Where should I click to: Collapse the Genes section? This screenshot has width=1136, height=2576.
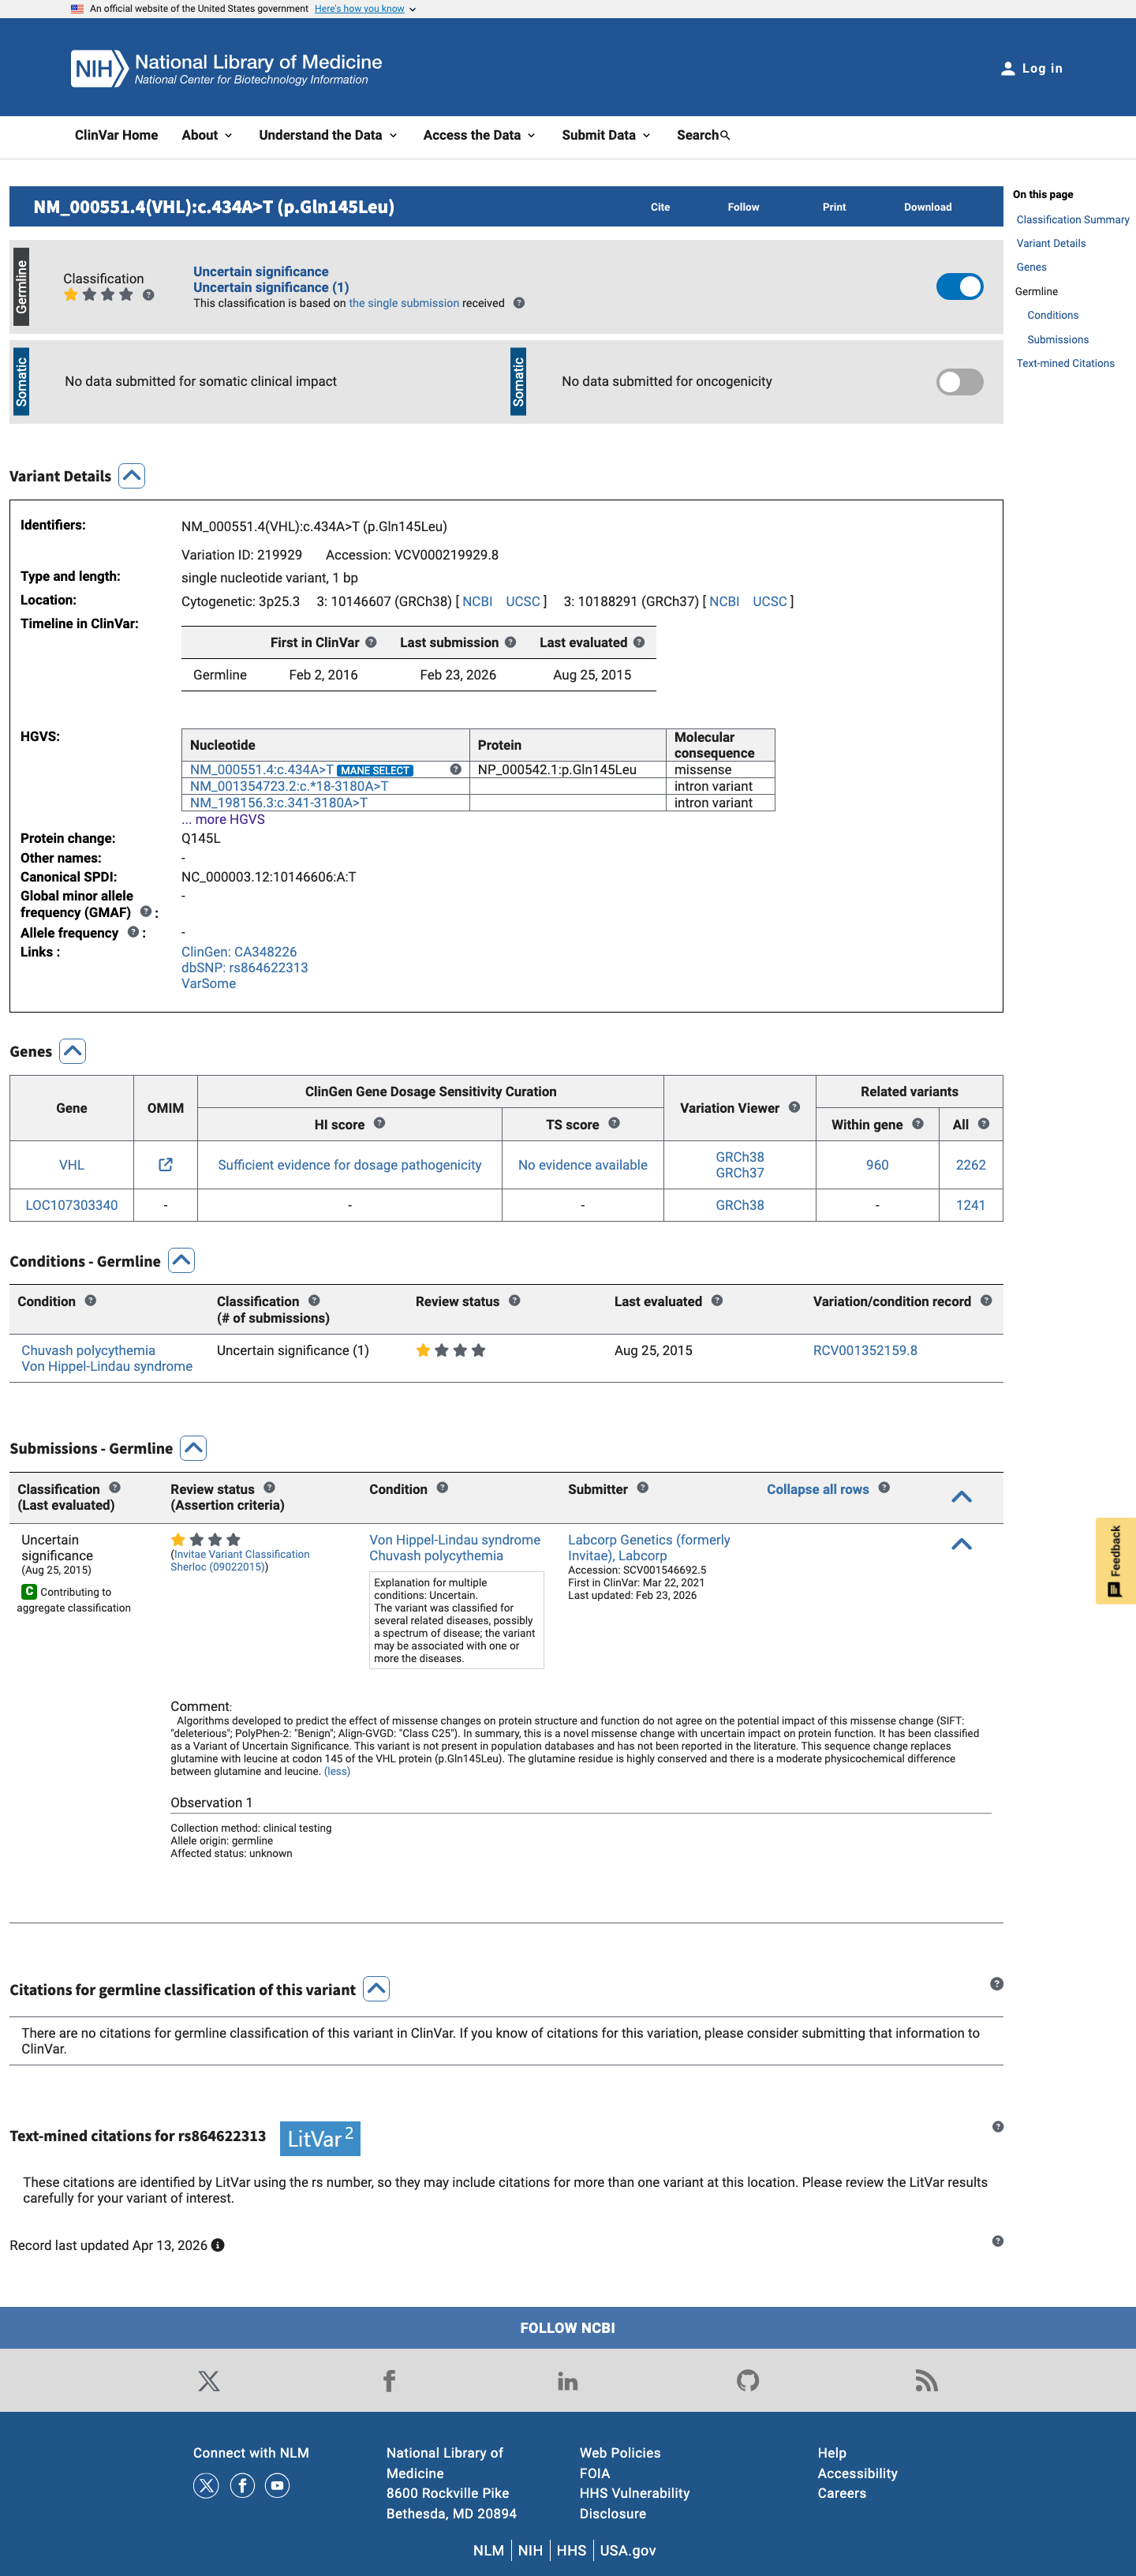(x=72, y=1052)
